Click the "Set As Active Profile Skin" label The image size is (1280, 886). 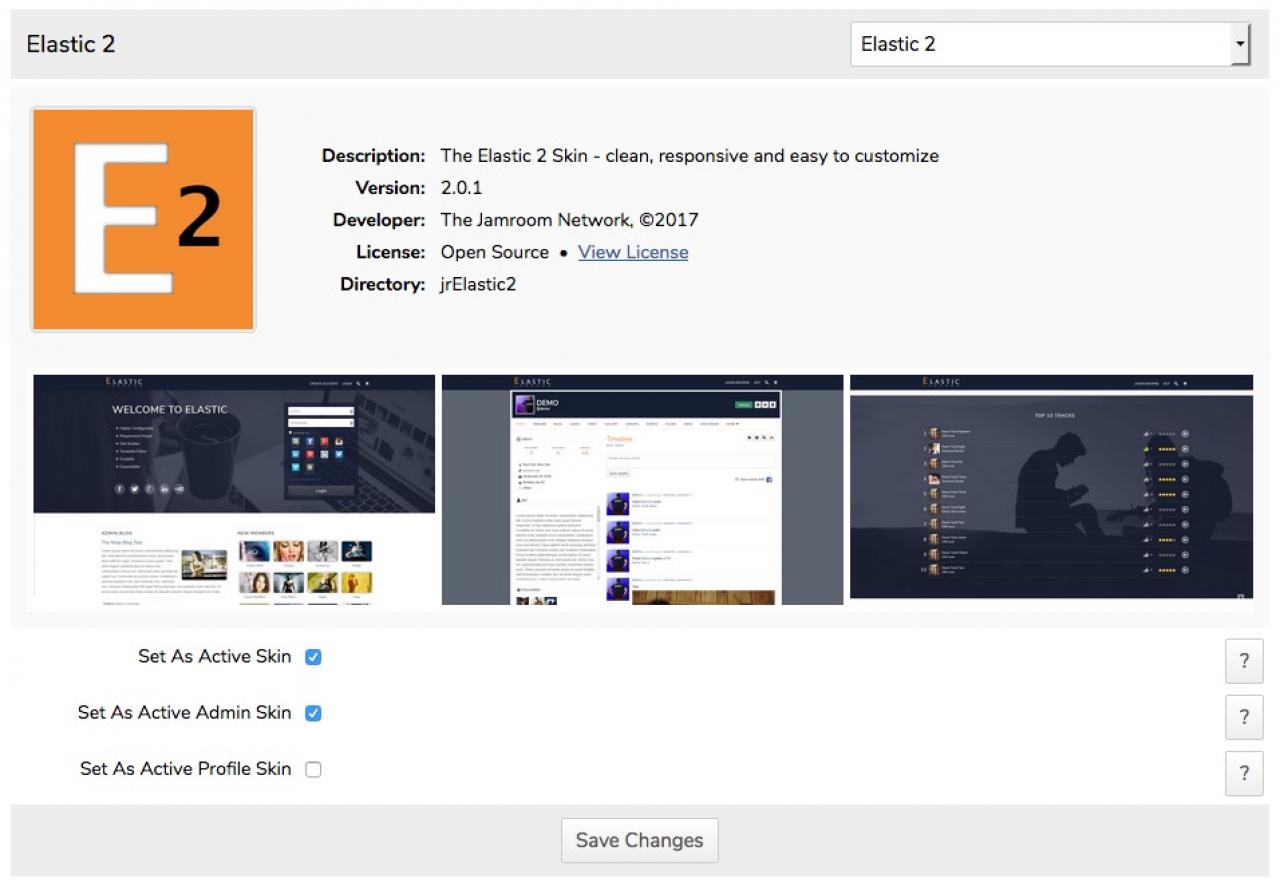(x=186, y=769)
